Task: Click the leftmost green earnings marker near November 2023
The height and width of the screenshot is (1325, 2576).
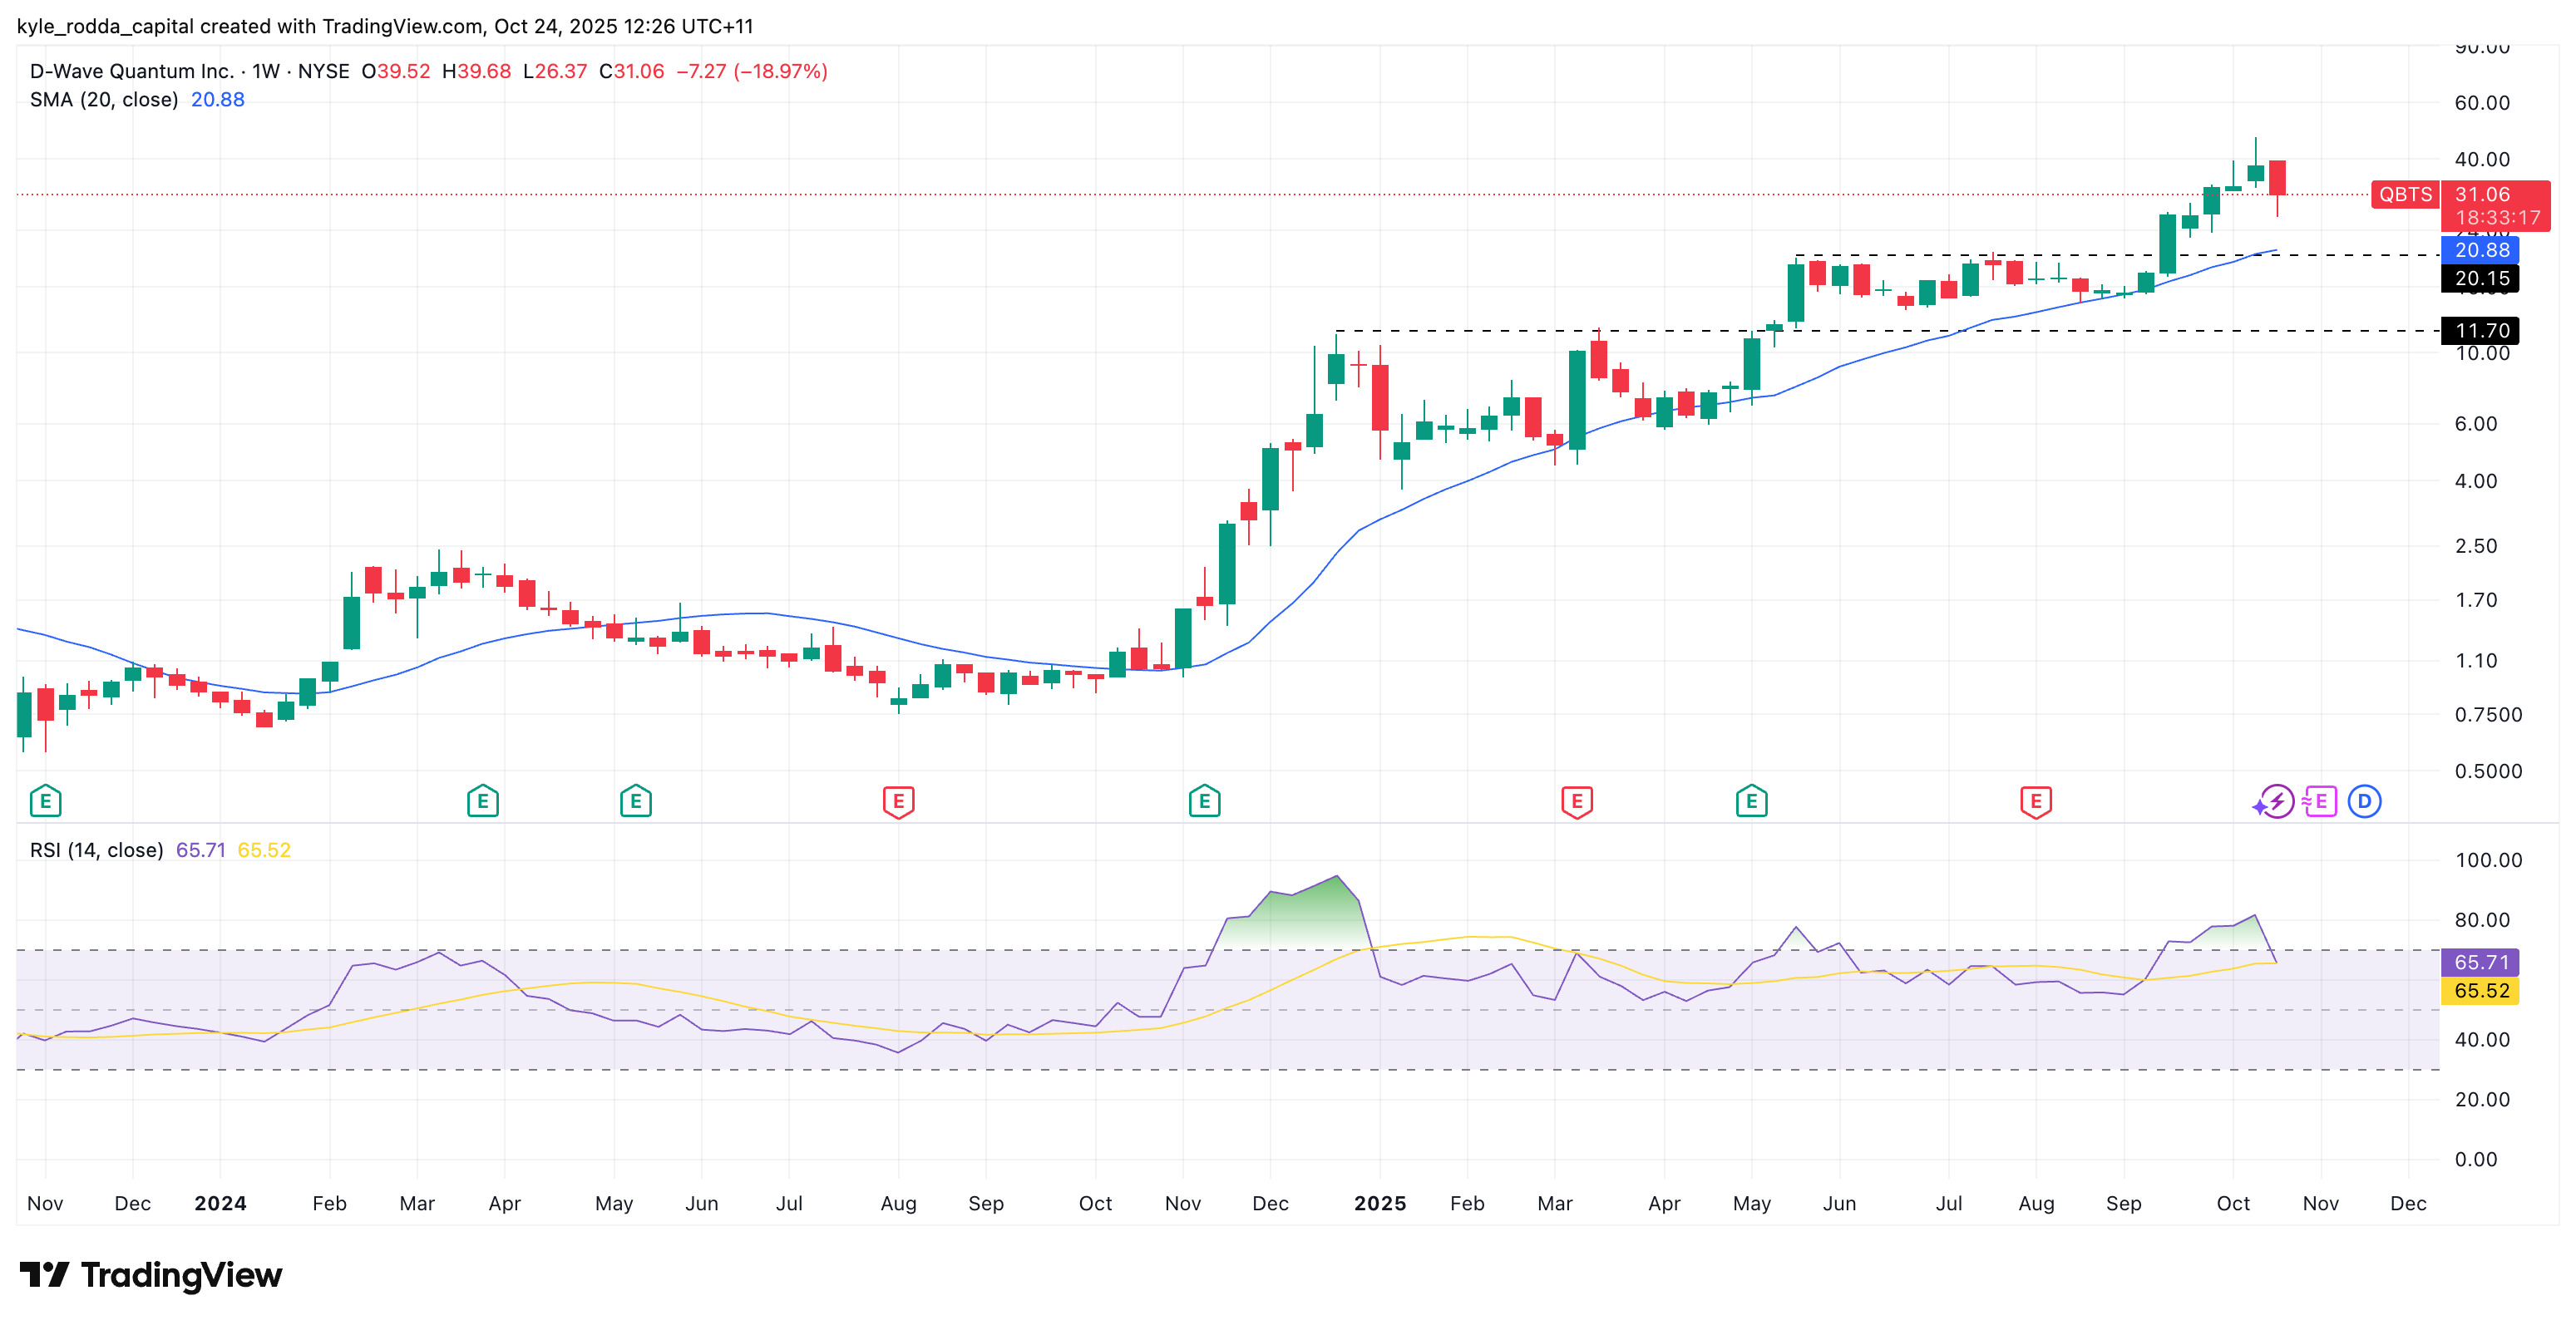Action: [45, 801]
